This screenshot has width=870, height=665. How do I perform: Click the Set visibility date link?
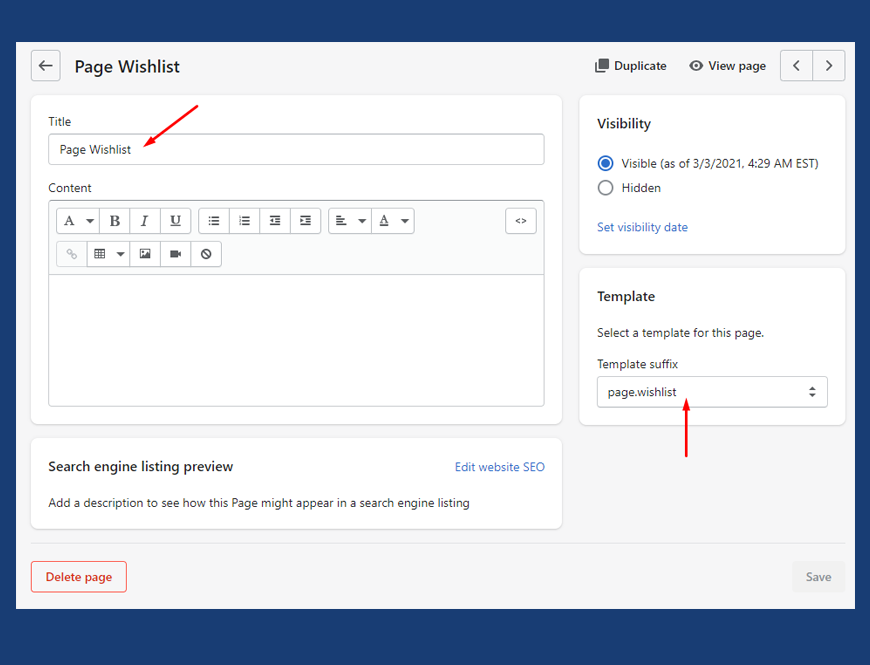pos(642,227)
